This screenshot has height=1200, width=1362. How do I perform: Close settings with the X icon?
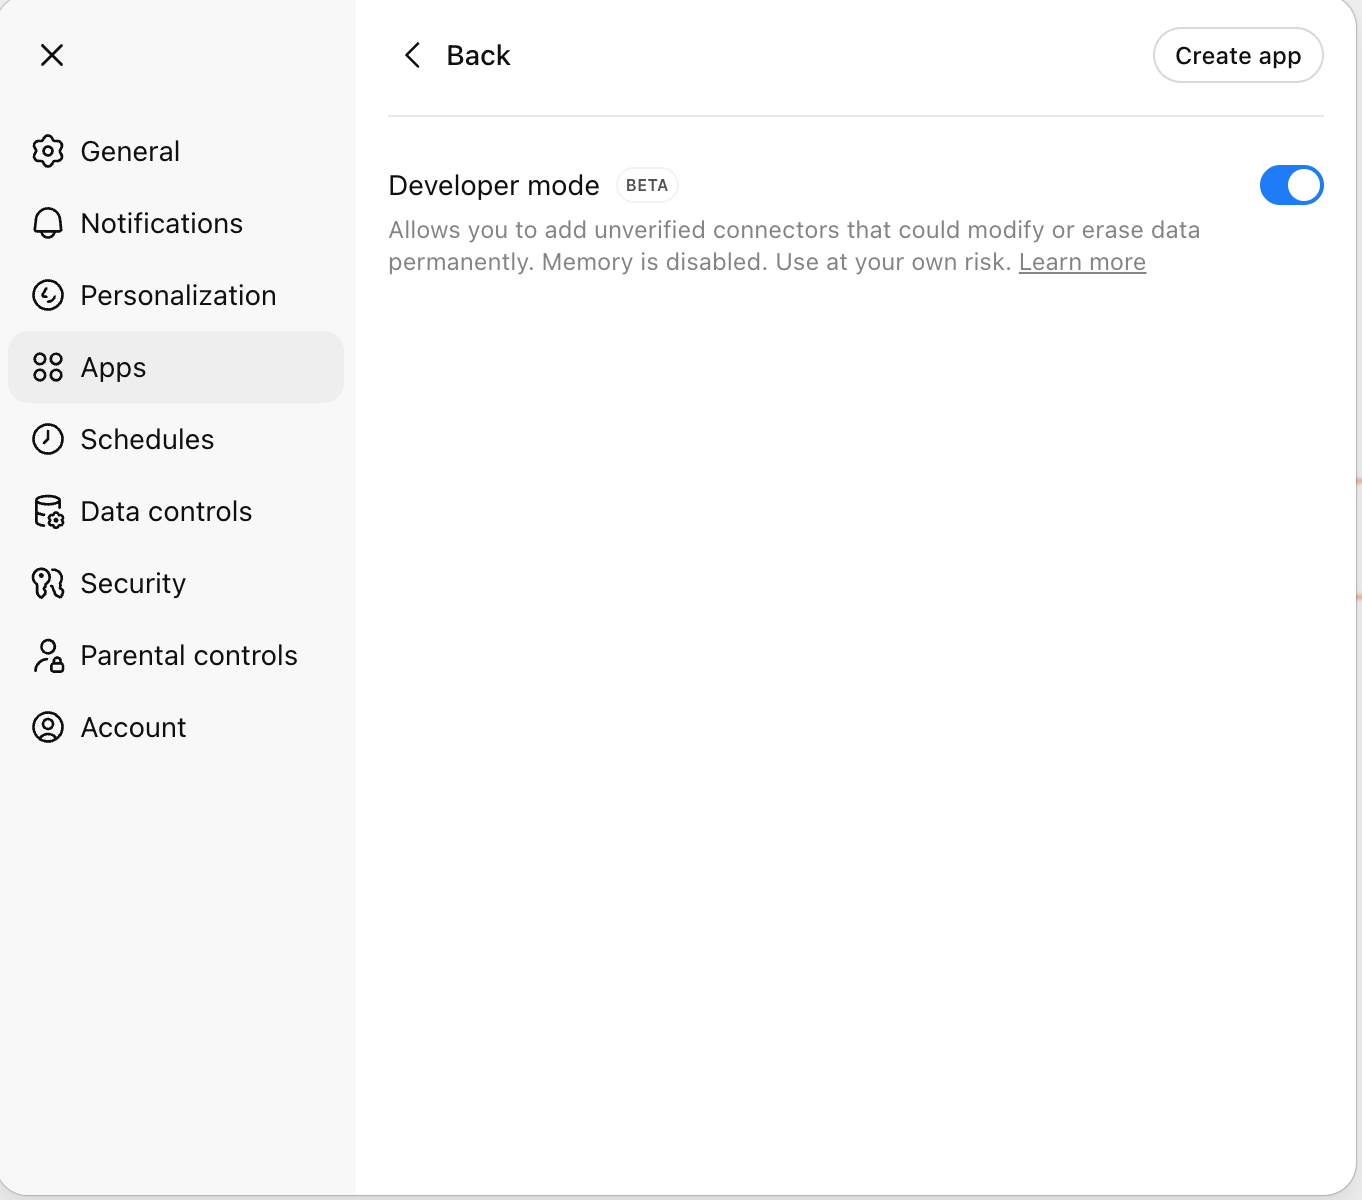click(x=52, y=55)
